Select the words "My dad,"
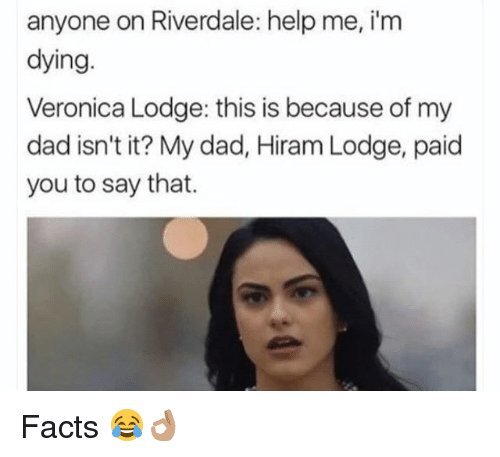The width and height of the screenshot is (500, 457). [206, 147]
